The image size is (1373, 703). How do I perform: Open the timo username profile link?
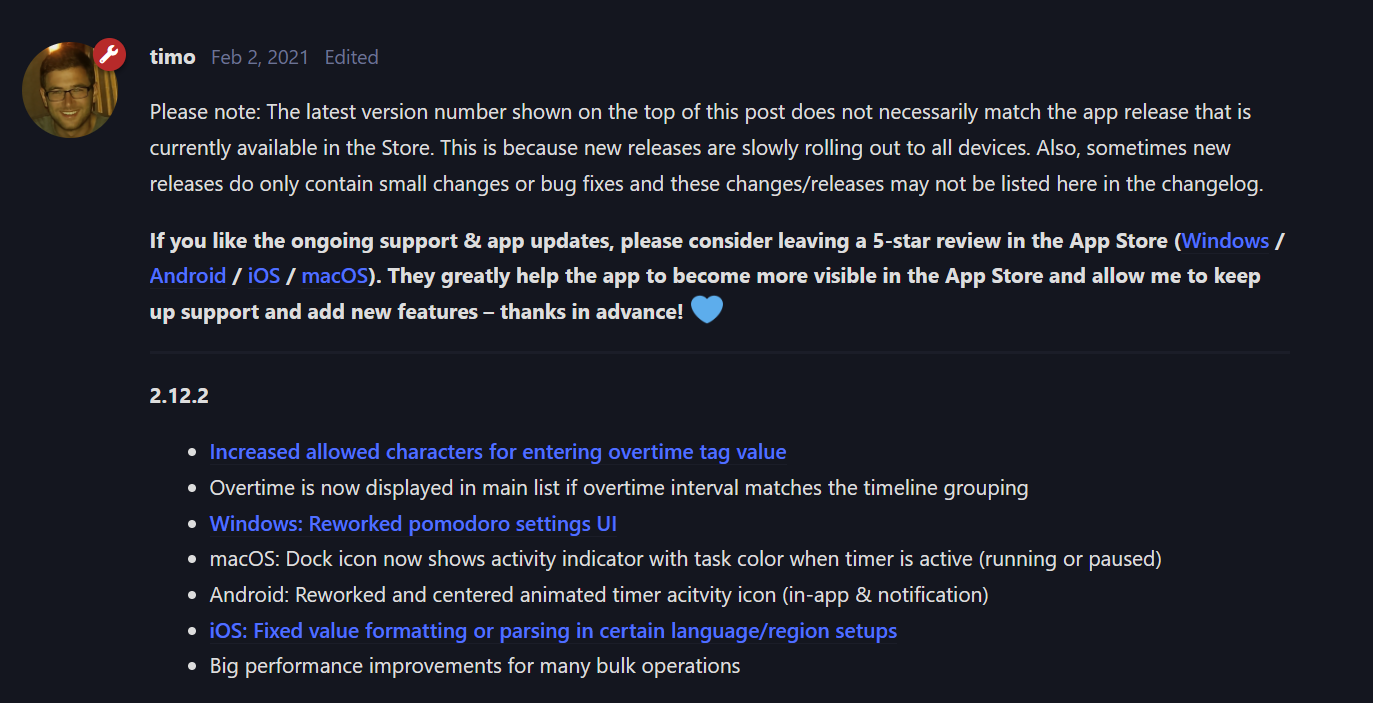pos(172,57)
